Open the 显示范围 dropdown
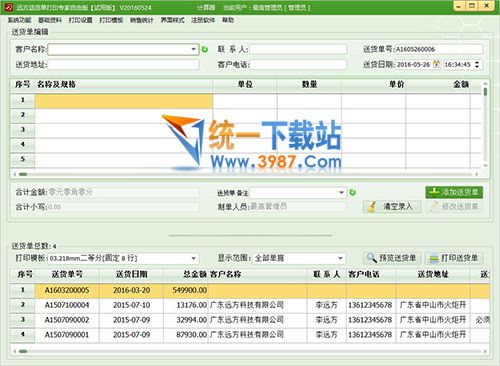This screenshot has height=366, width=500. [340, 258]
